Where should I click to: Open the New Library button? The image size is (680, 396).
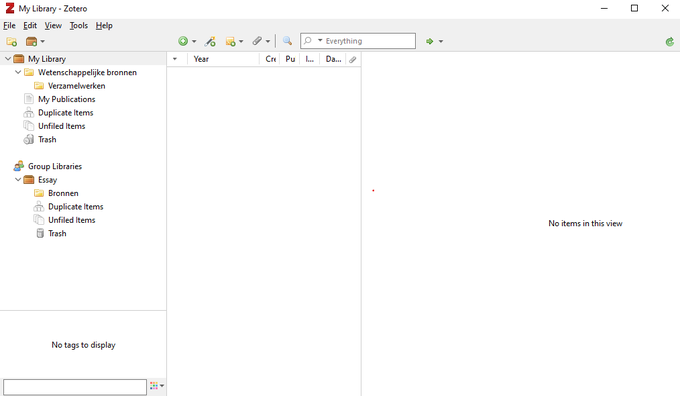35,42
